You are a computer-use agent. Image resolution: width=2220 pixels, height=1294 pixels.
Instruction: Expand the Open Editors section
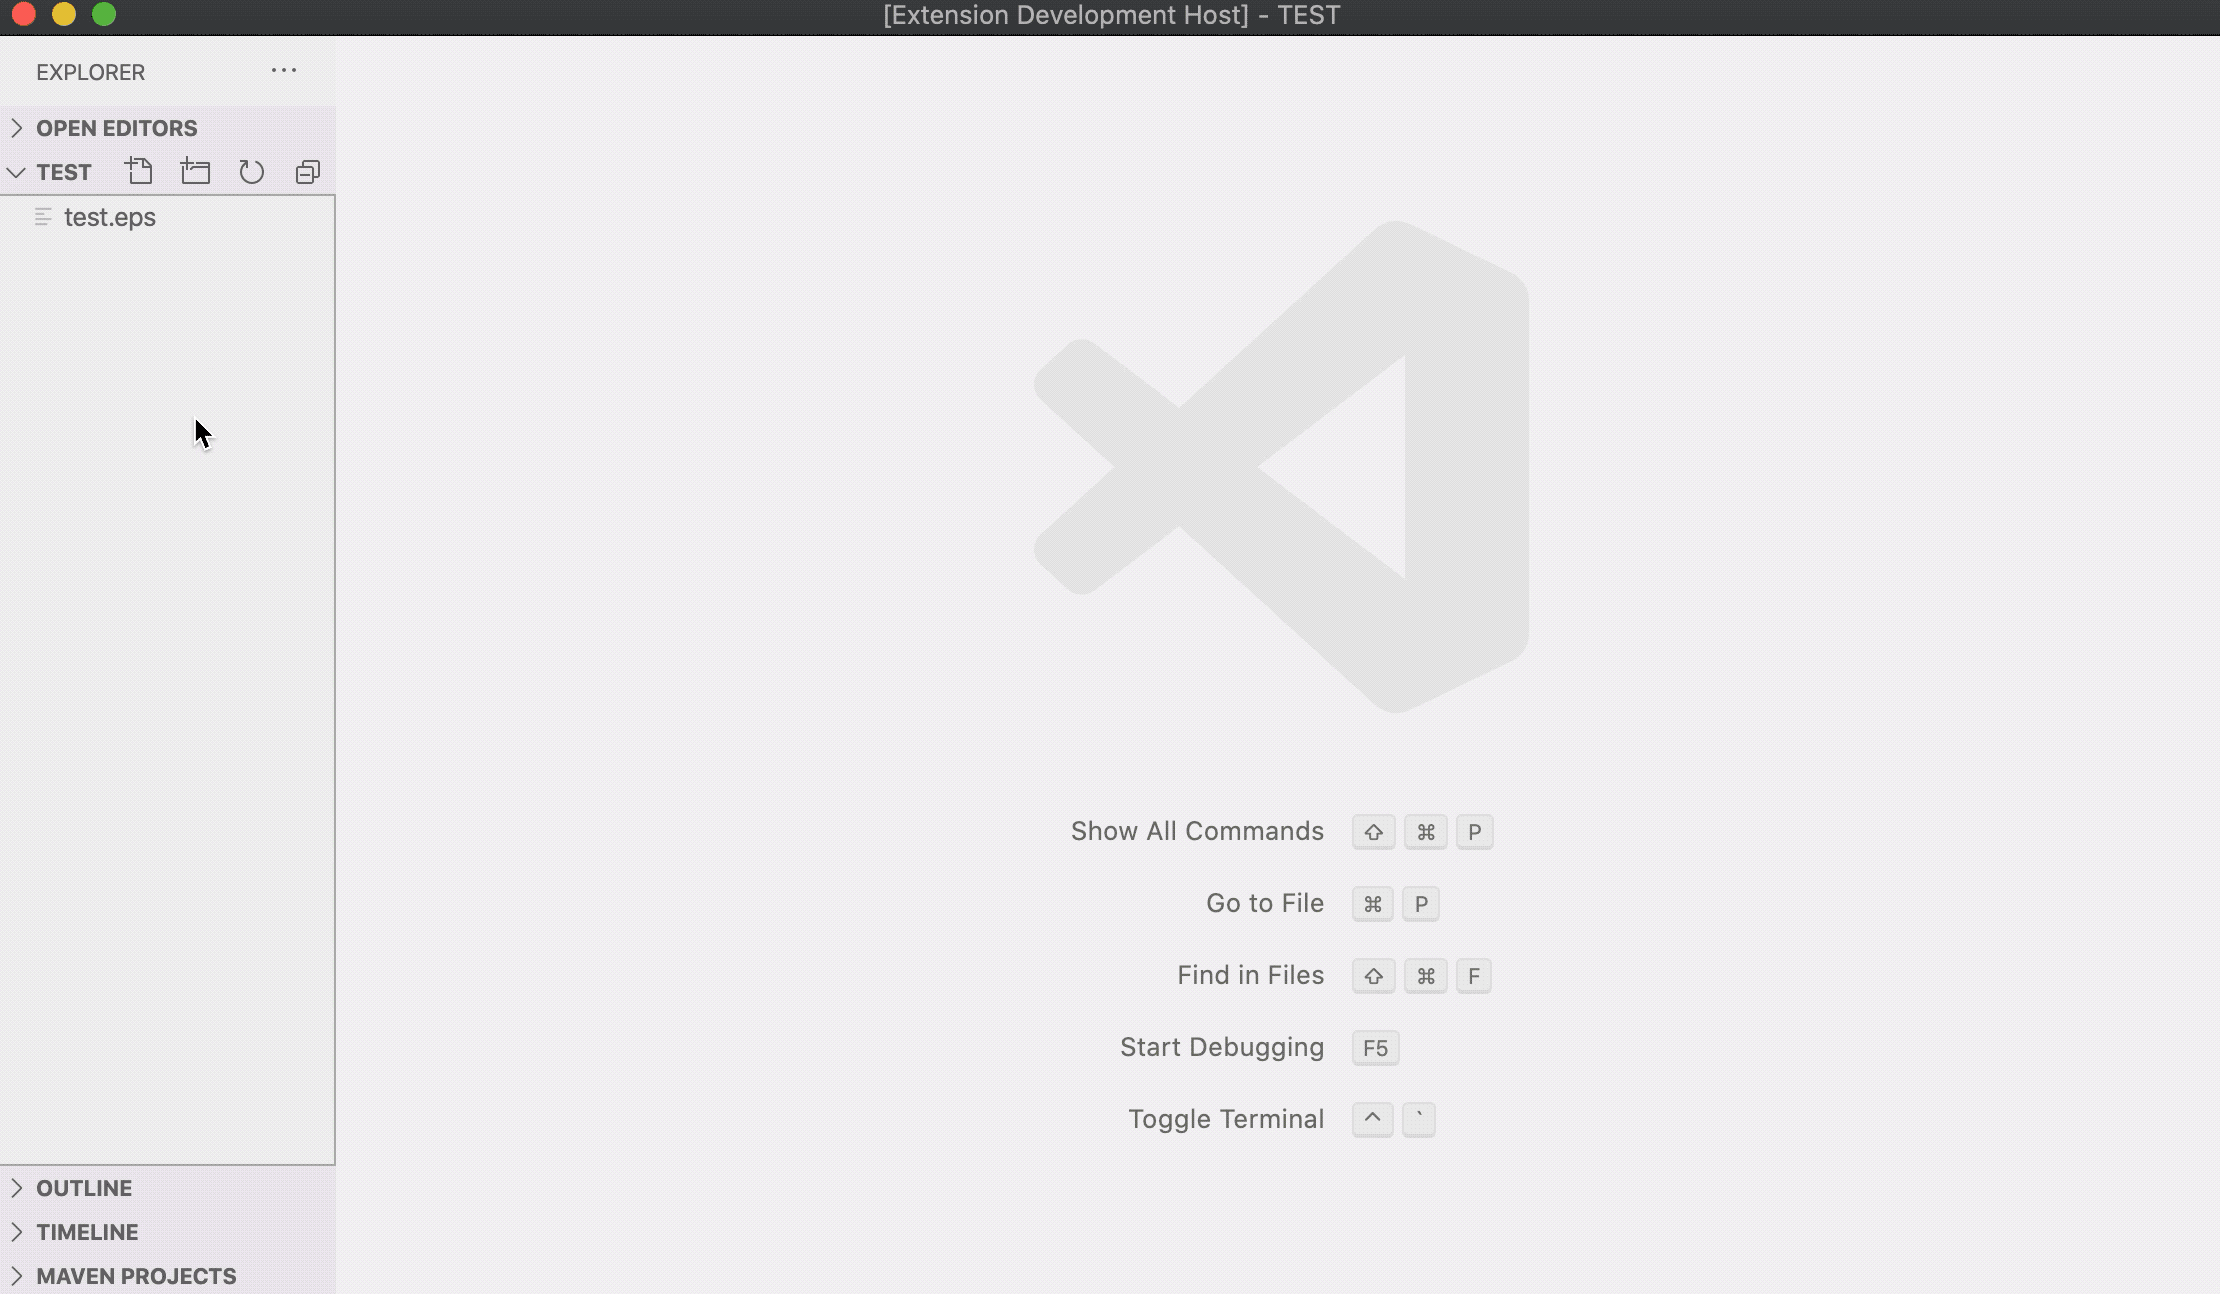tap(116, 128)
